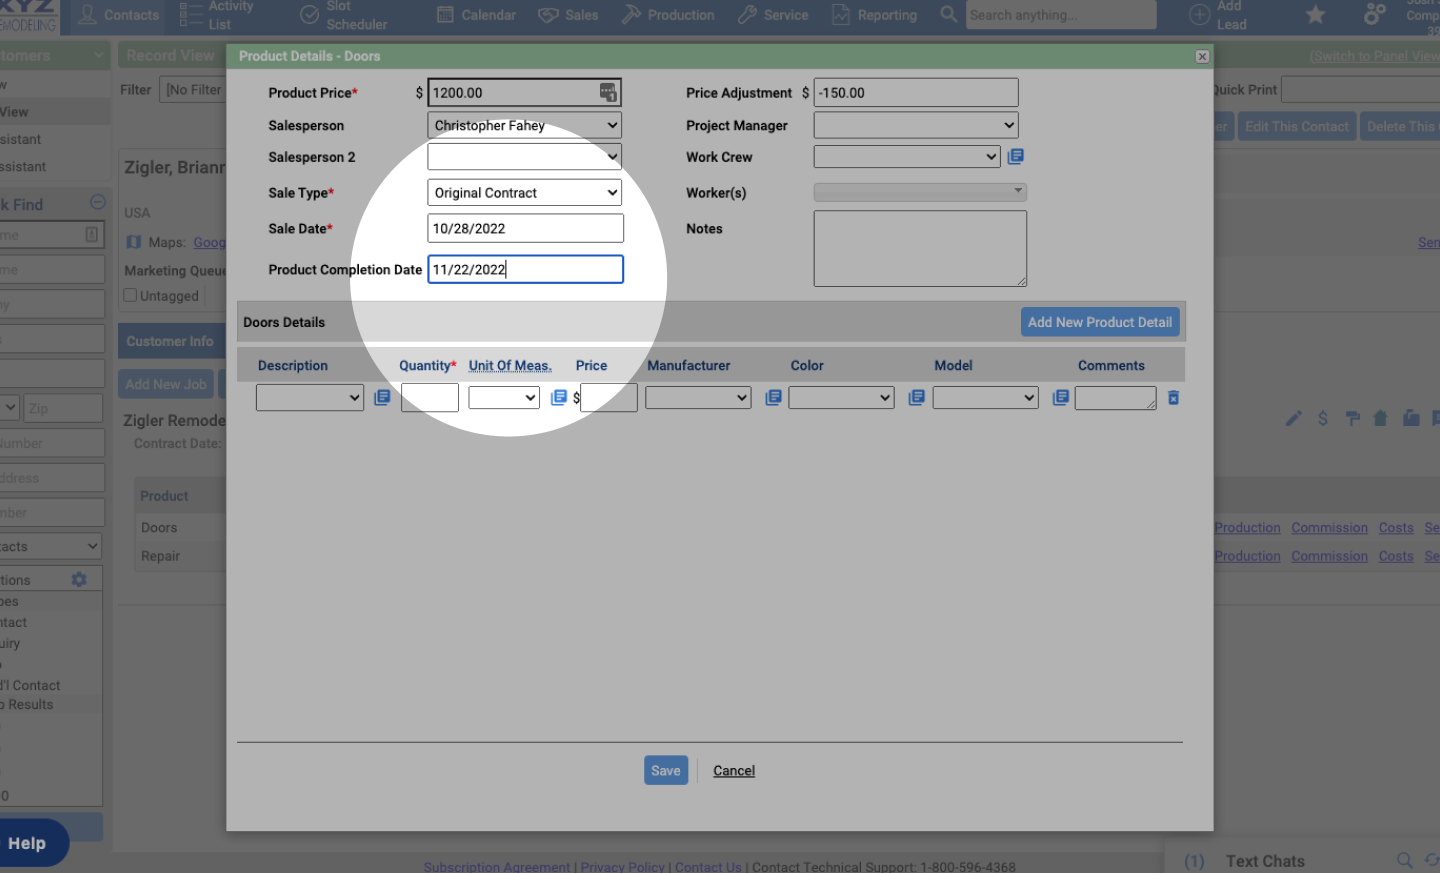This screenshot has height=873, width=1440.
Task: Click the Costs link in Repair row
Action: (x=1396, y=556)
